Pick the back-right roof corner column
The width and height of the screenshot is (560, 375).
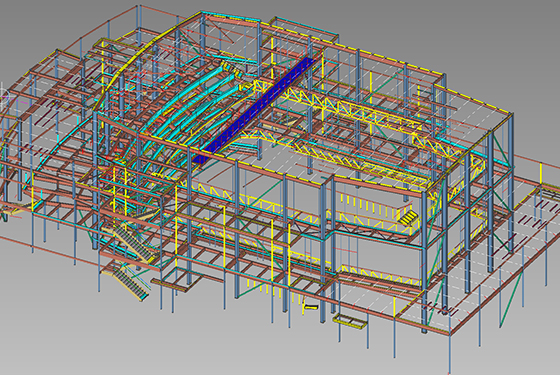[x=511, y=183]
